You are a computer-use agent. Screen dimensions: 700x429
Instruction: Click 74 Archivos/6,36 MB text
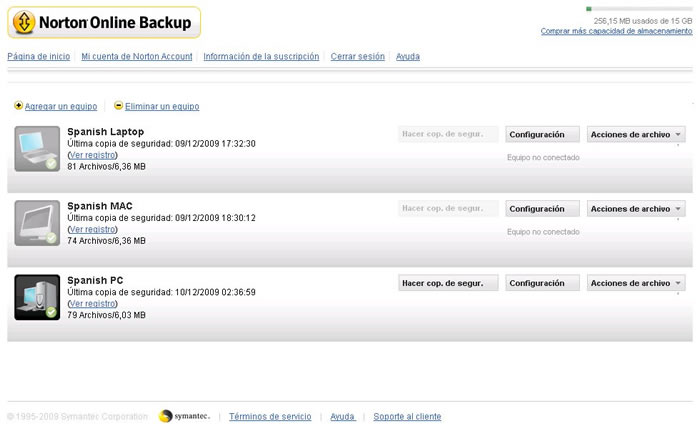click(106, 241)
